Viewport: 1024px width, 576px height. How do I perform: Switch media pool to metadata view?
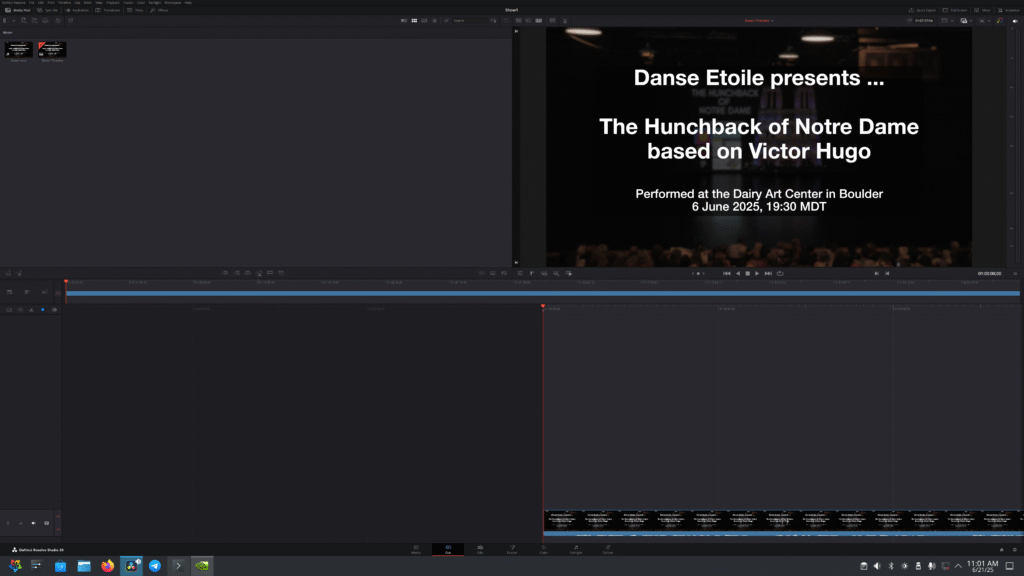[404, 20]
